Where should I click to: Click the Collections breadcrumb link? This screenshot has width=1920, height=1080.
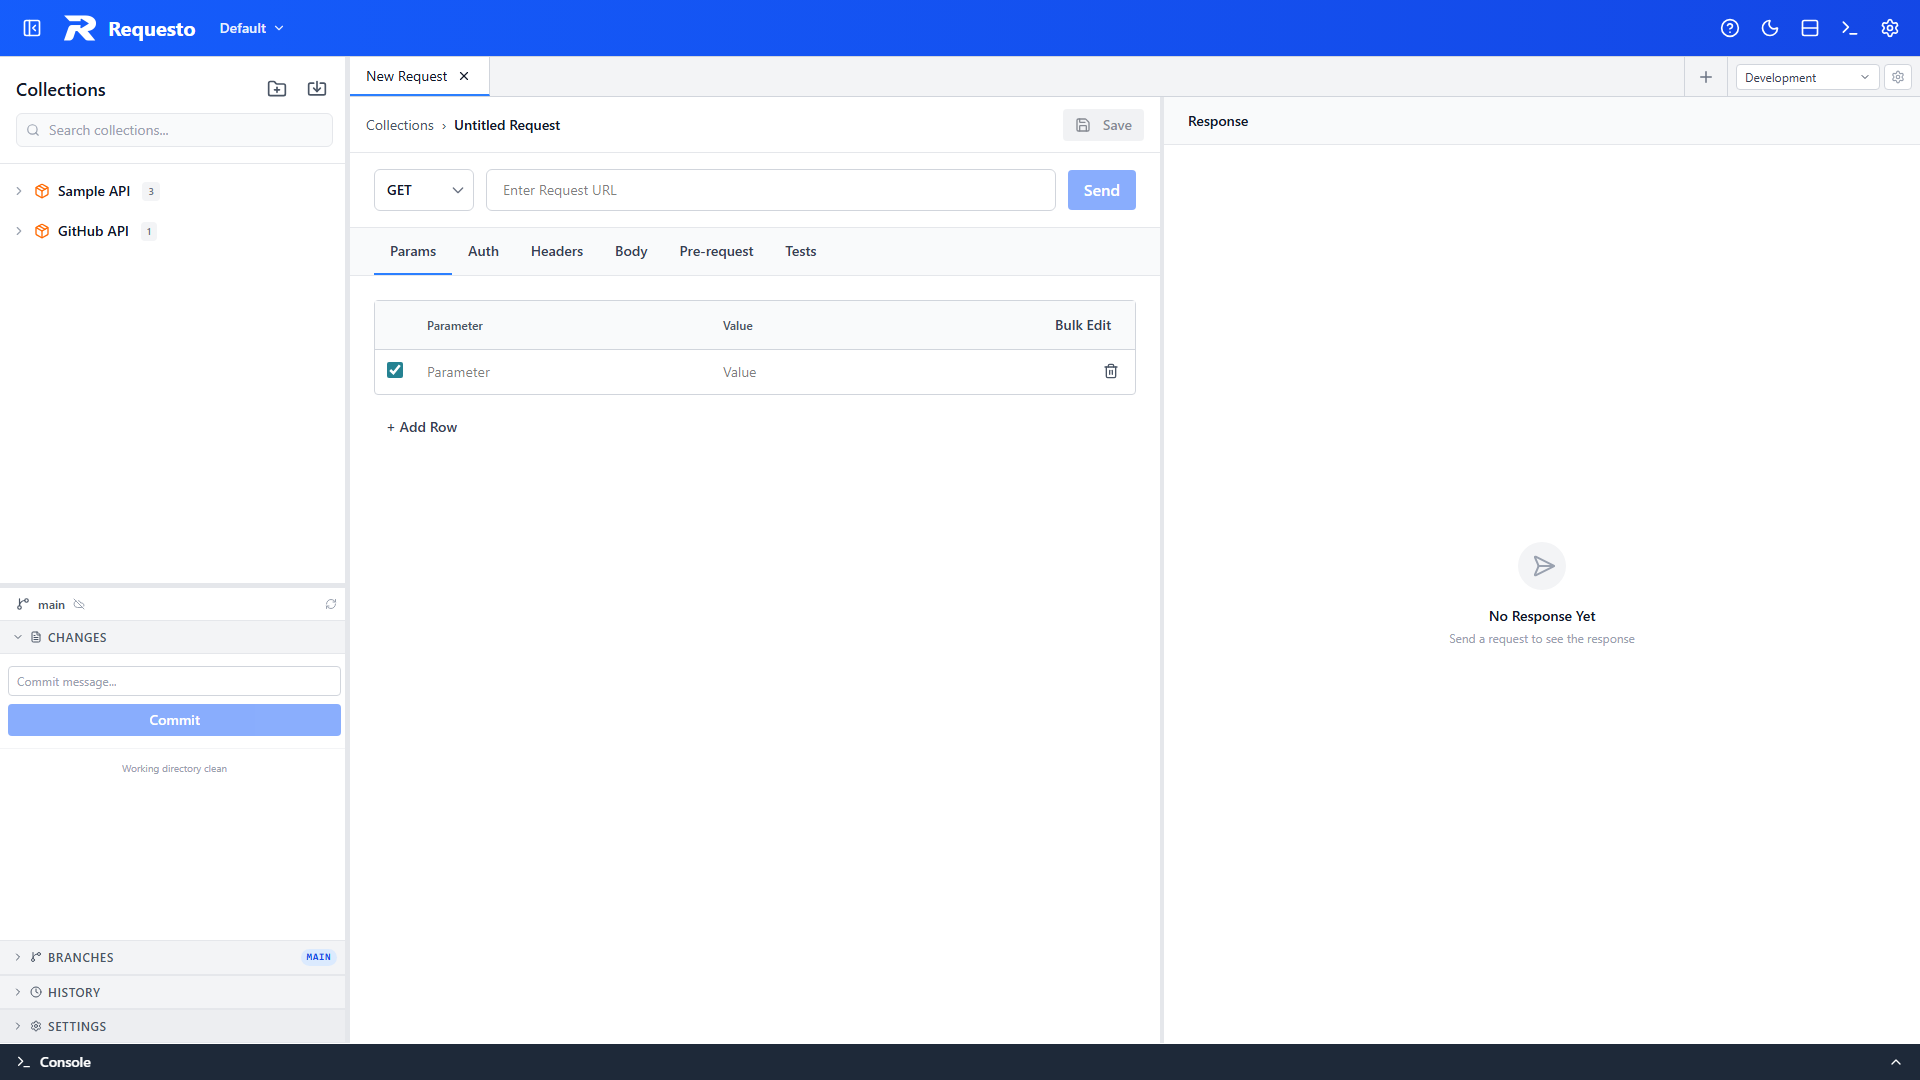400,125
